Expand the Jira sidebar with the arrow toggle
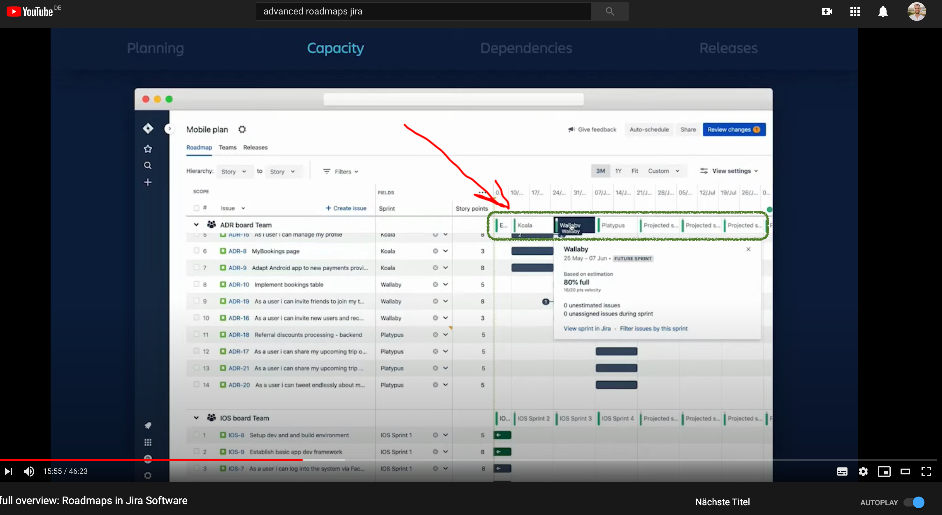Viewport: 942px width, 515px height. pos(169,129)
